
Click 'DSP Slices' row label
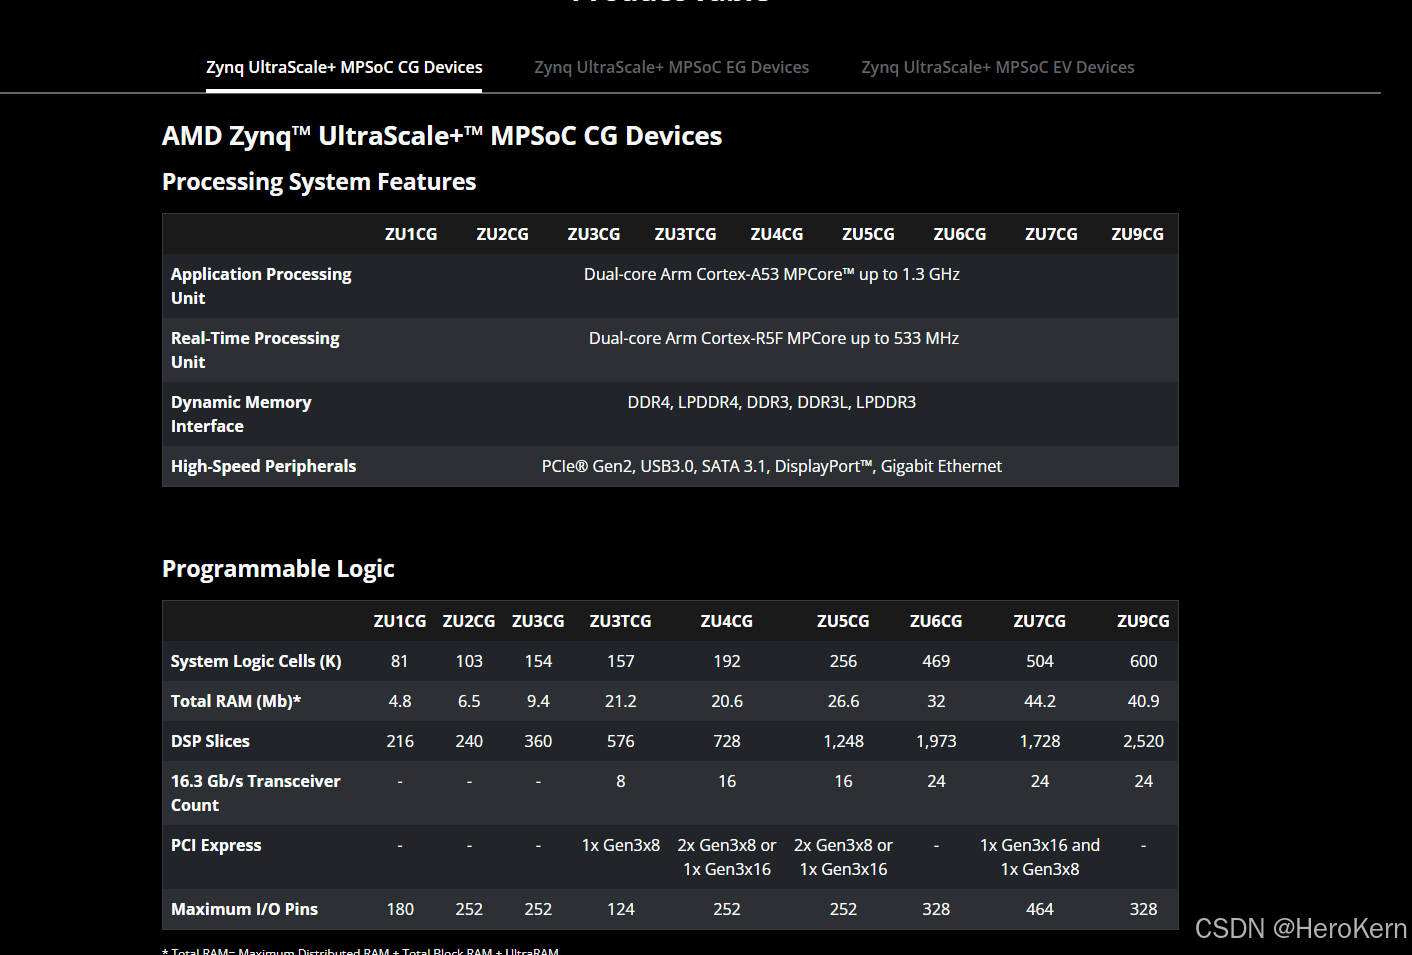click(x=210, y=741)
